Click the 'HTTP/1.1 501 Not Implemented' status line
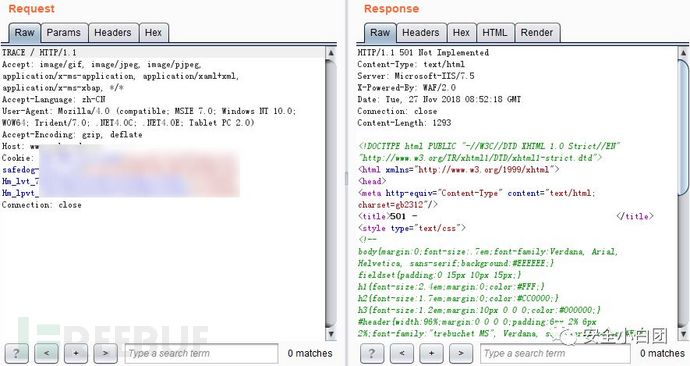Screen dimensions: 690x366 click(x=423, y=52)
